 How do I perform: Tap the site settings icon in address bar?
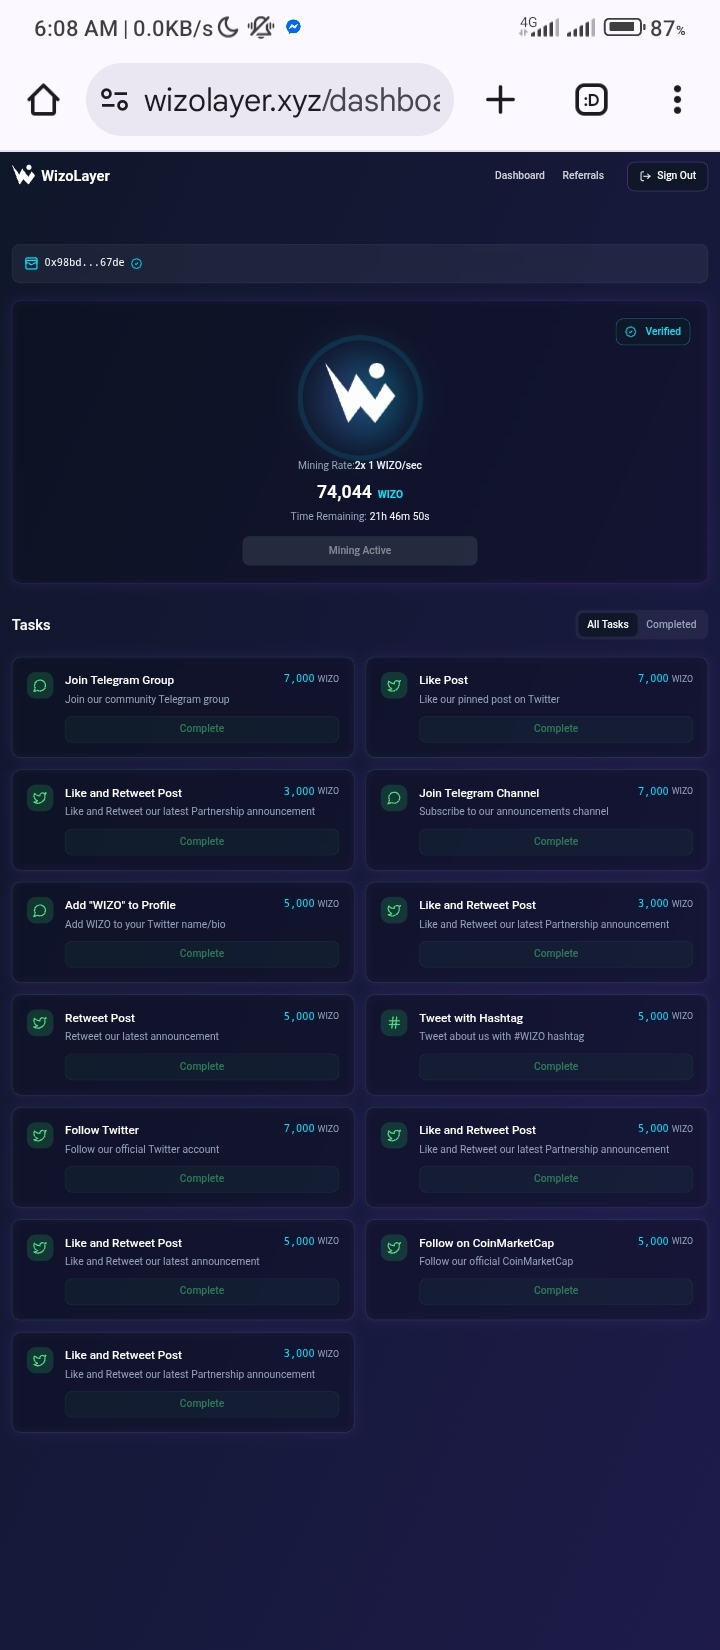tap(115, 100)
